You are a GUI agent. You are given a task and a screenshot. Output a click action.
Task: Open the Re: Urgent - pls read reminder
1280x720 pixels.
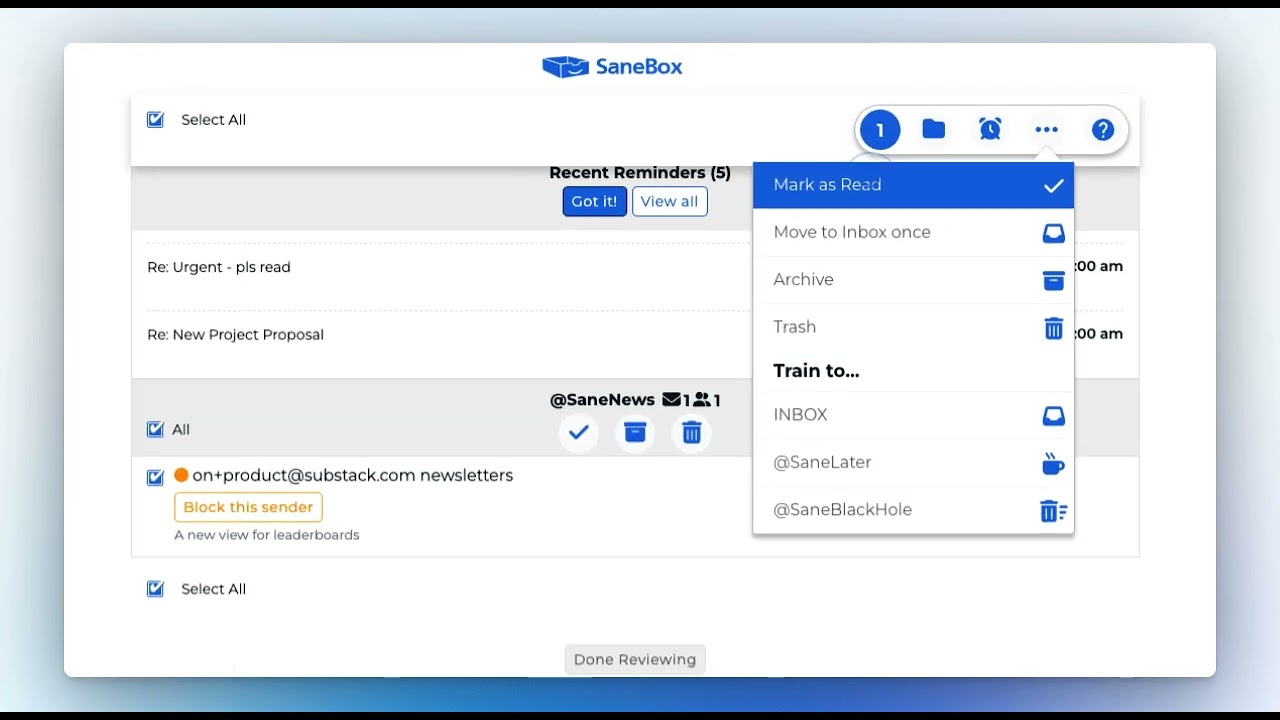(219, 267)
